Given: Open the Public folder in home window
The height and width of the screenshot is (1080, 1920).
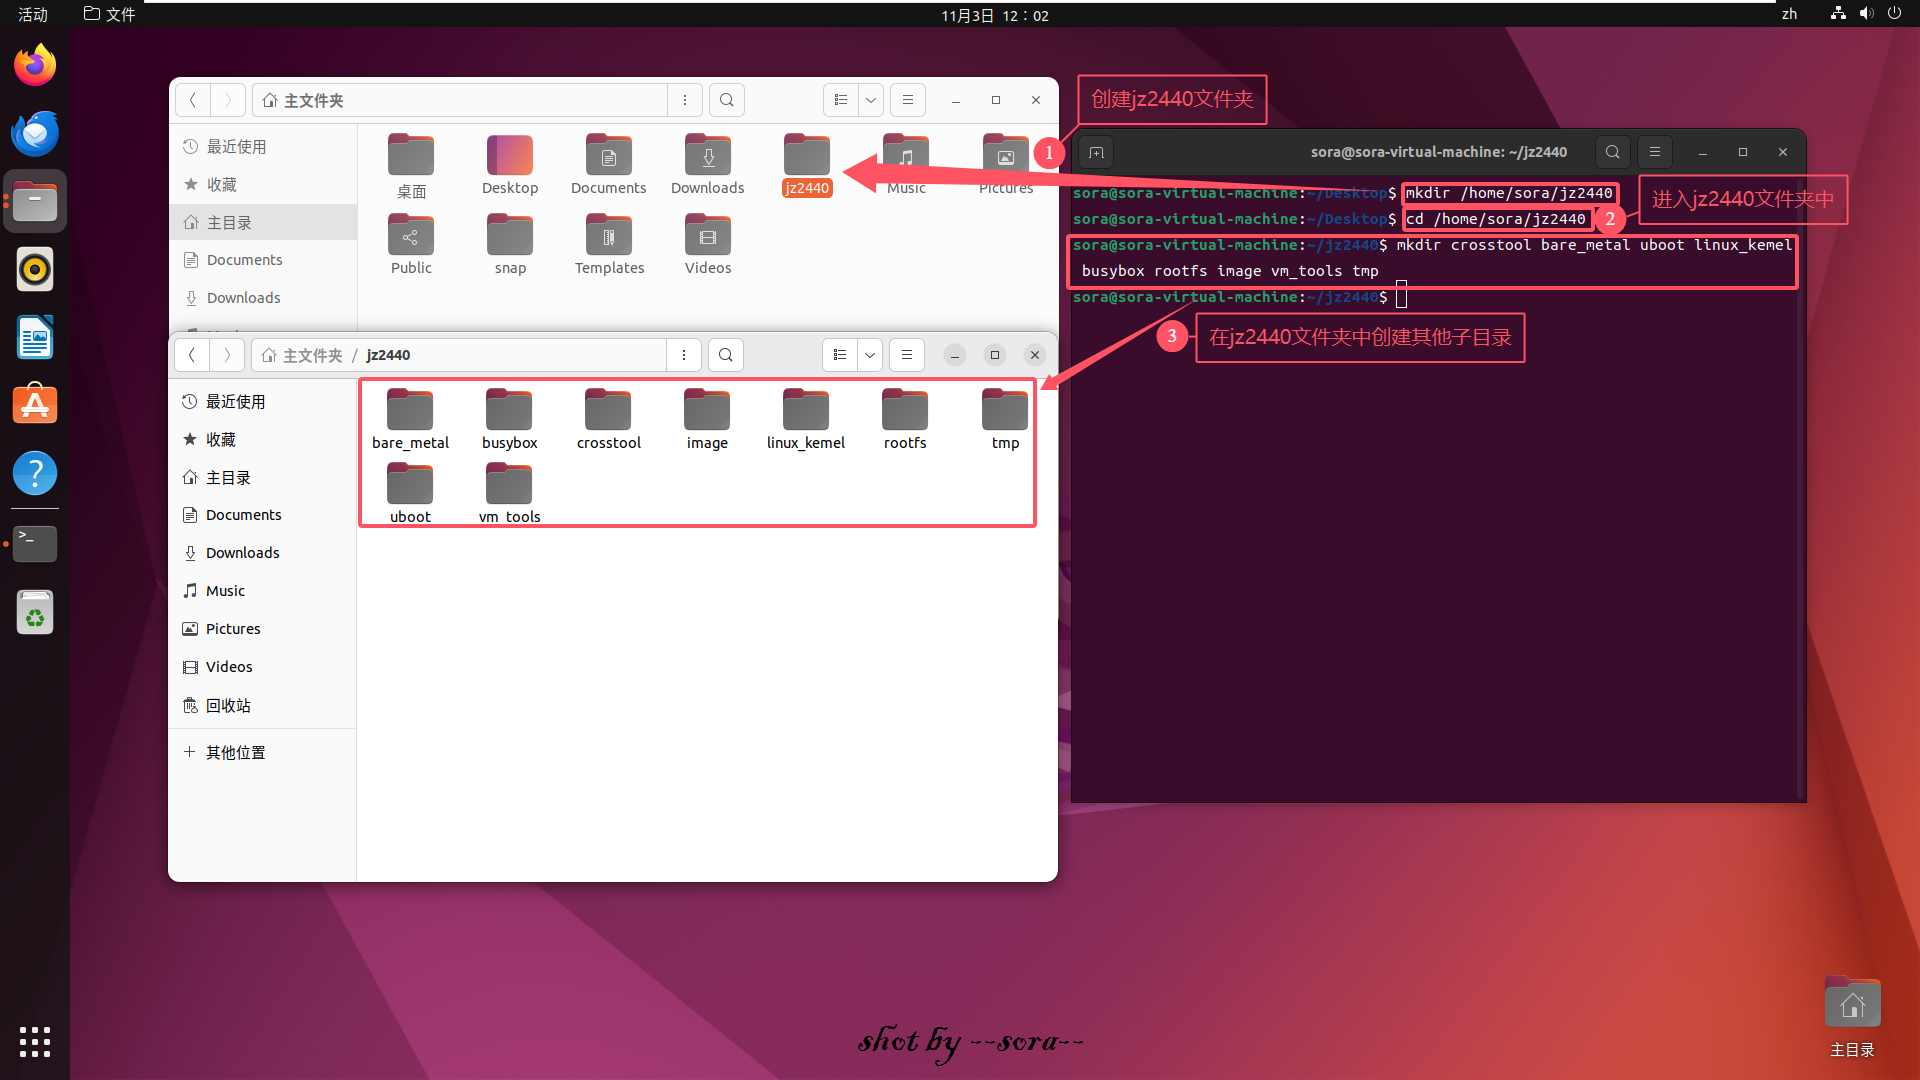Looking at the screenshot, I should (x=411, y=245).
